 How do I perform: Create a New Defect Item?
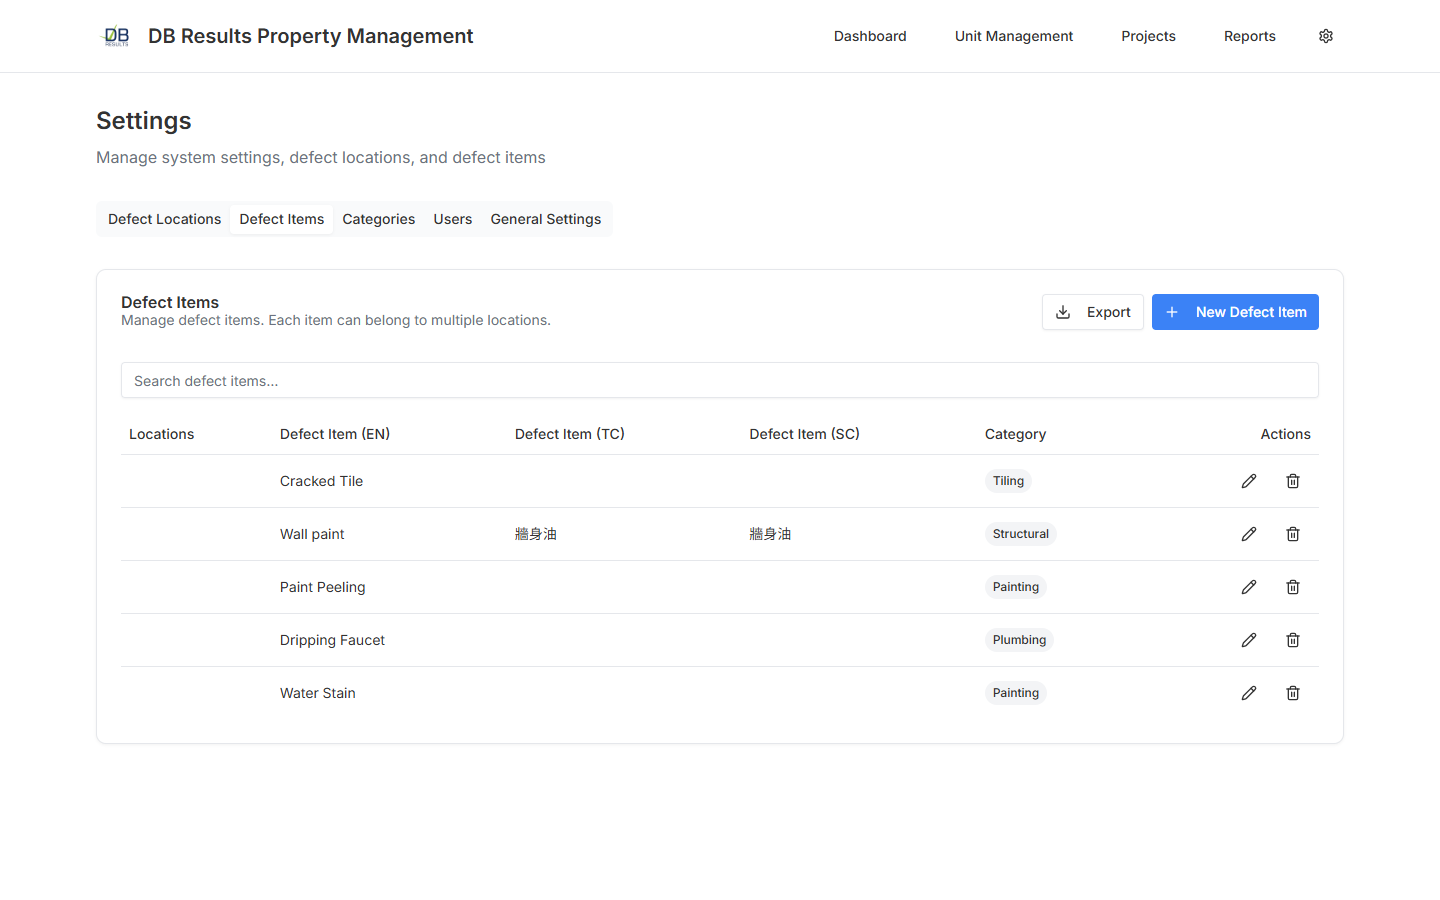coord(1235,312)
